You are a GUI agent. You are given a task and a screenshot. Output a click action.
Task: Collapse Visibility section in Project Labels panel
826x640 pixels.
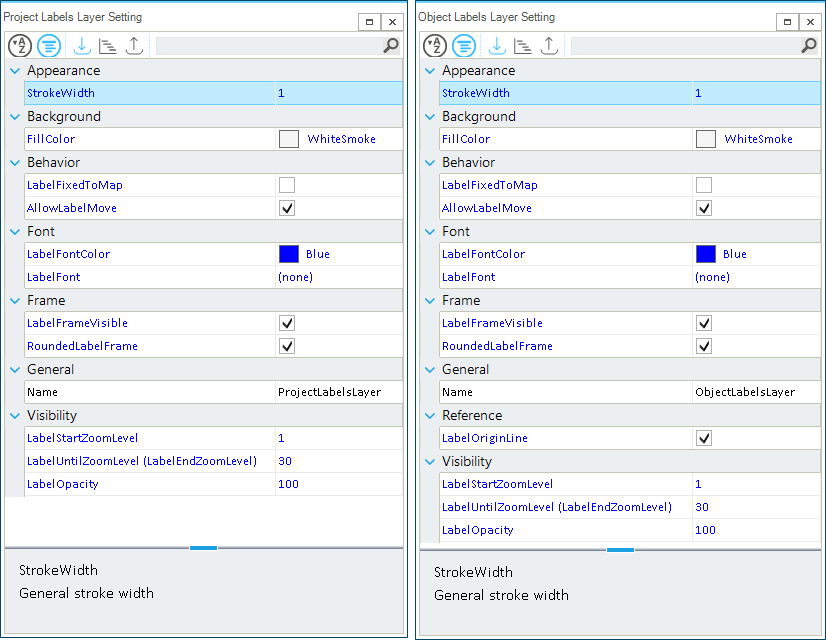(x=15, y=416)
